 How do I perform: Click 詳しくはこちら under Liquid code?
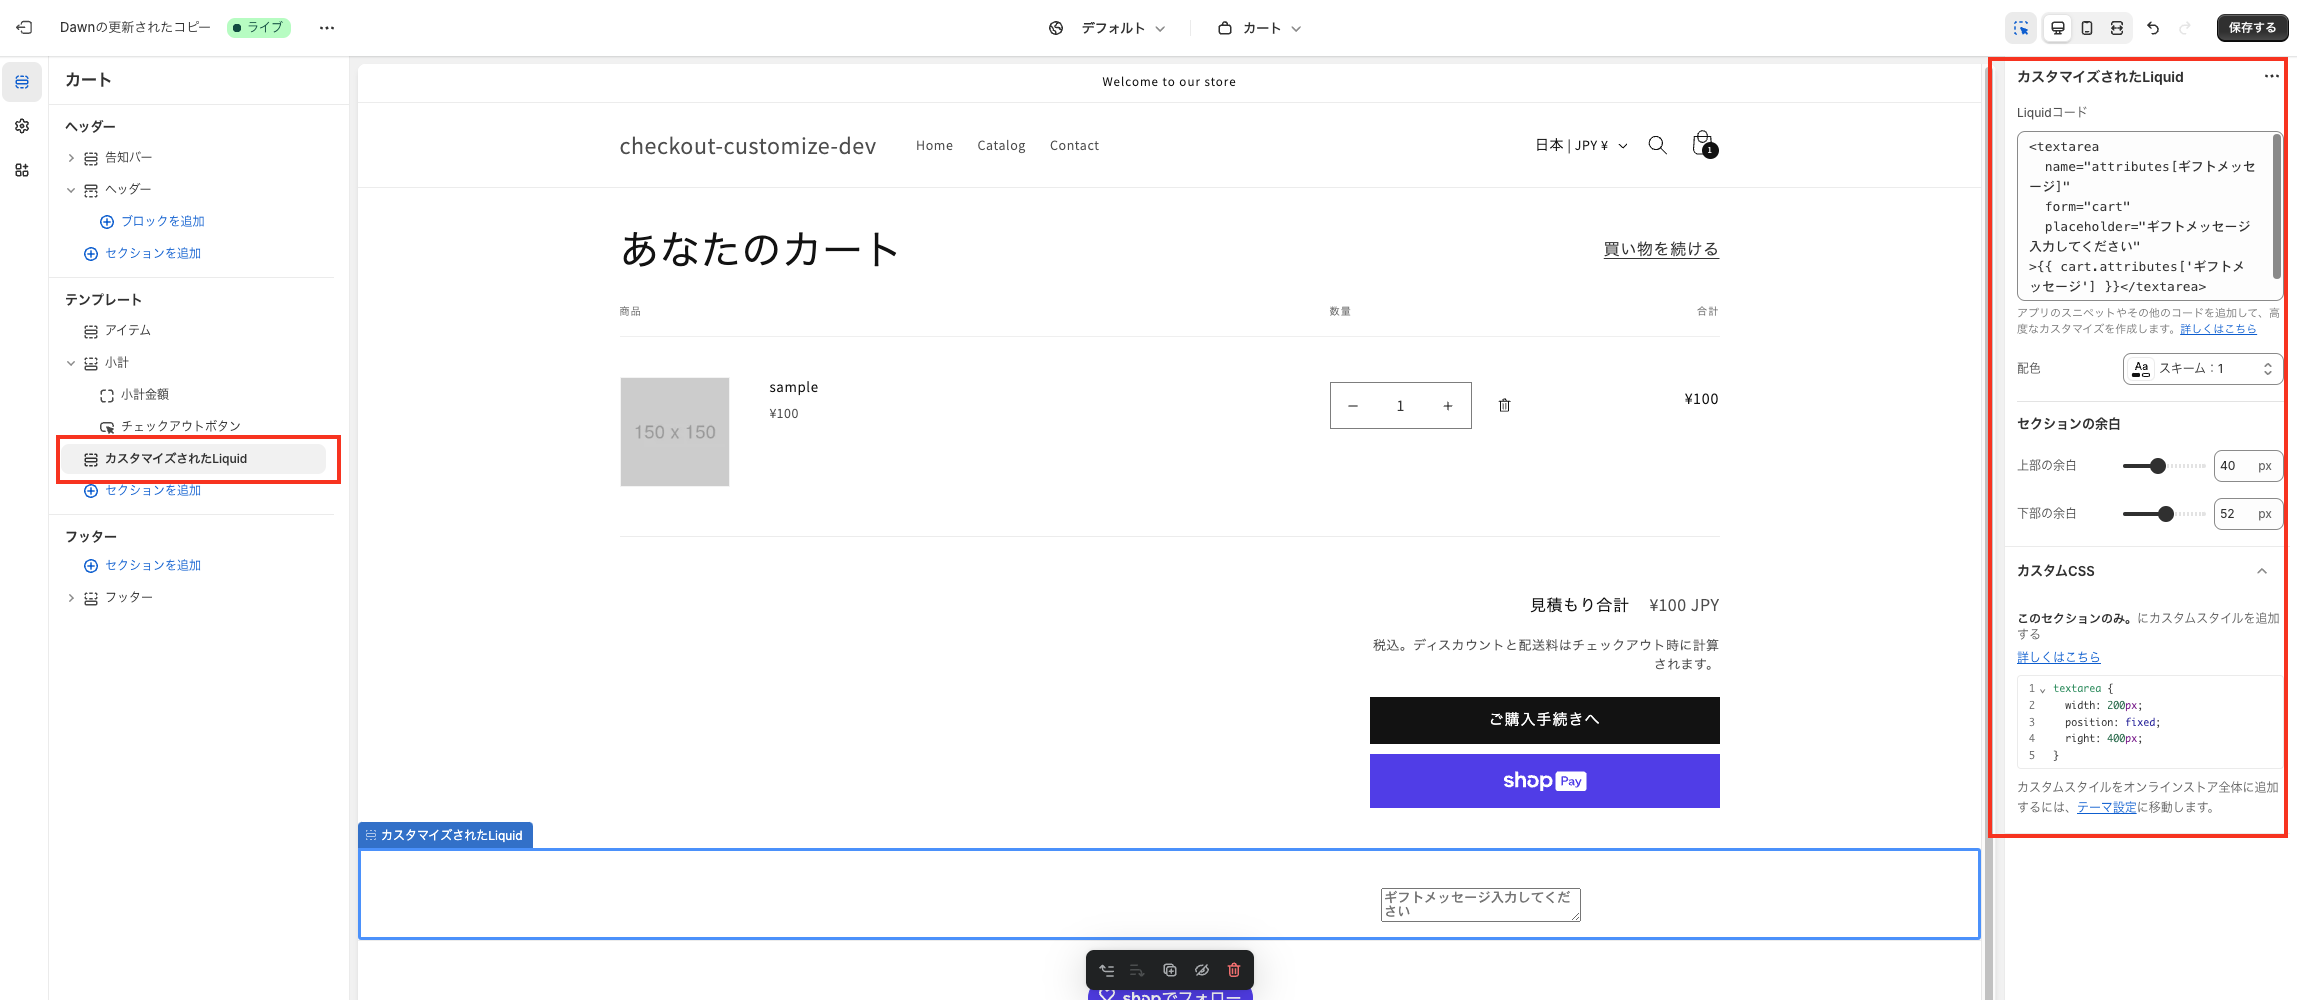[x=2218, y=329]
